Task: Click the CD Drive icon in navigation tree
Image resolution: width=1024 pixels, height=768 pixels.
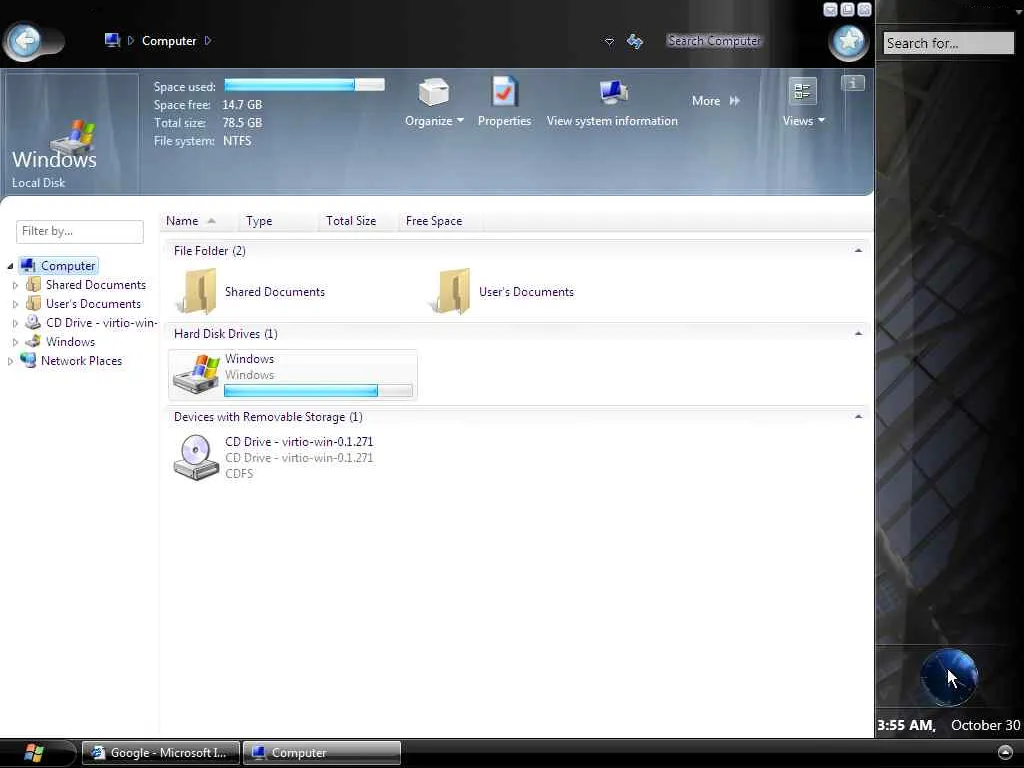Action: point(33,322)
